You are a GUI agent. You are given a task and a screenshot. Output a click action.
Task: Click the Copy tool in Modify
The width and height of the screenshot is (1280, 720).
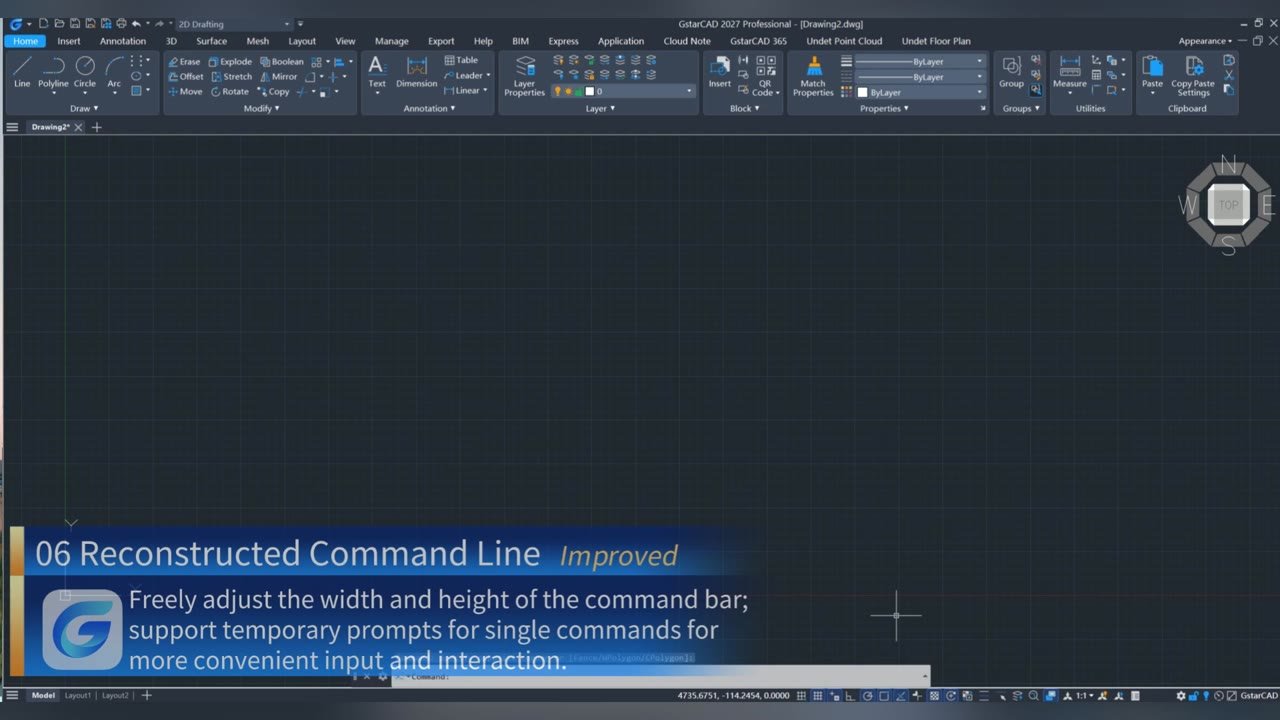[273, 91]
